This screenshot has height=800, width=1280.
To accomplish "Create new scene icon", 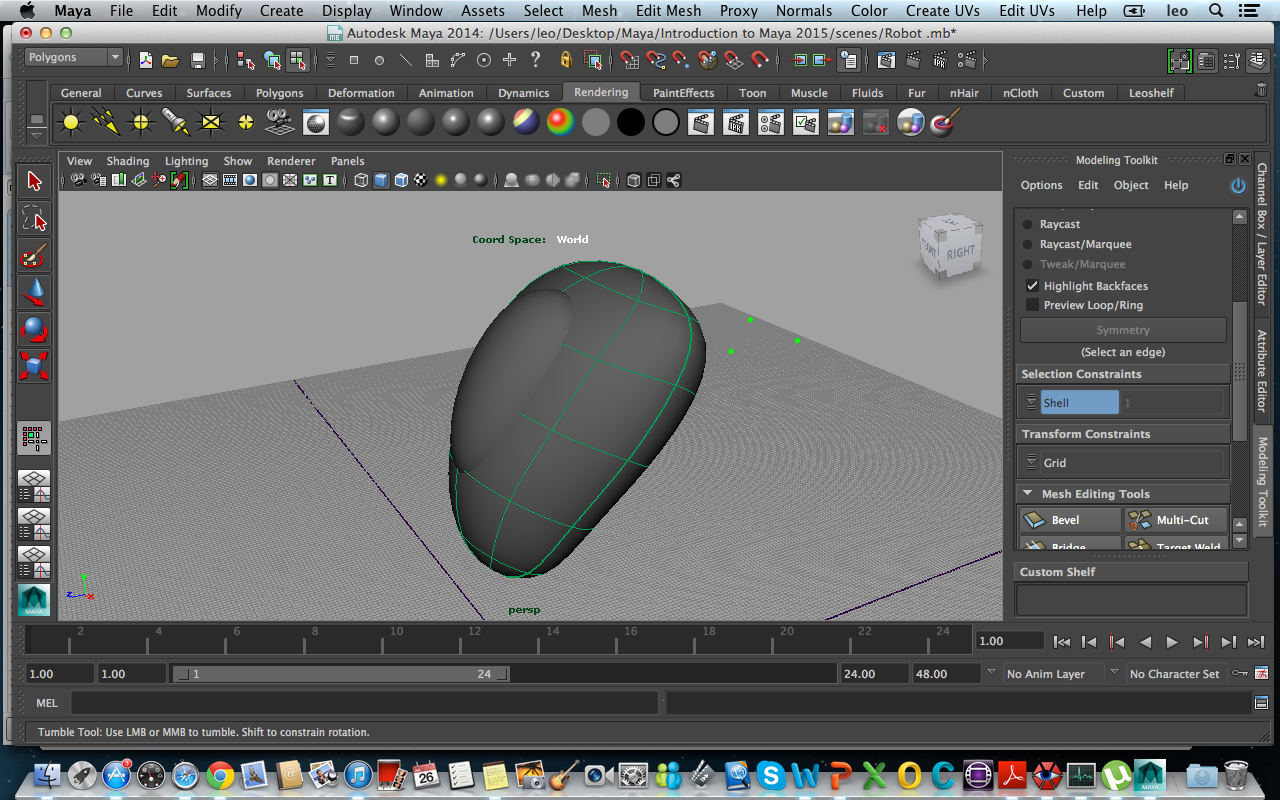I will point(146,60).
